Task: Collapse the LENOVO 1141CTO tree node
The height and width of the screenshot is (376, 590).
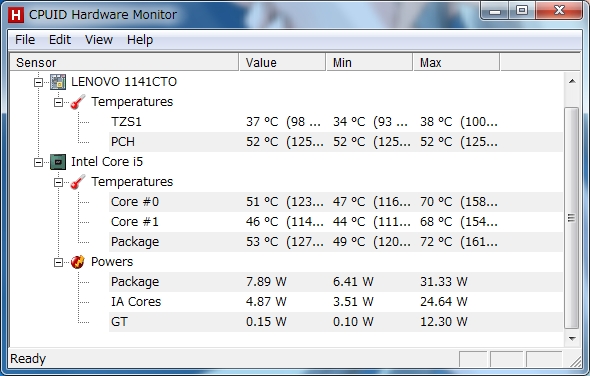Action: 38,82
